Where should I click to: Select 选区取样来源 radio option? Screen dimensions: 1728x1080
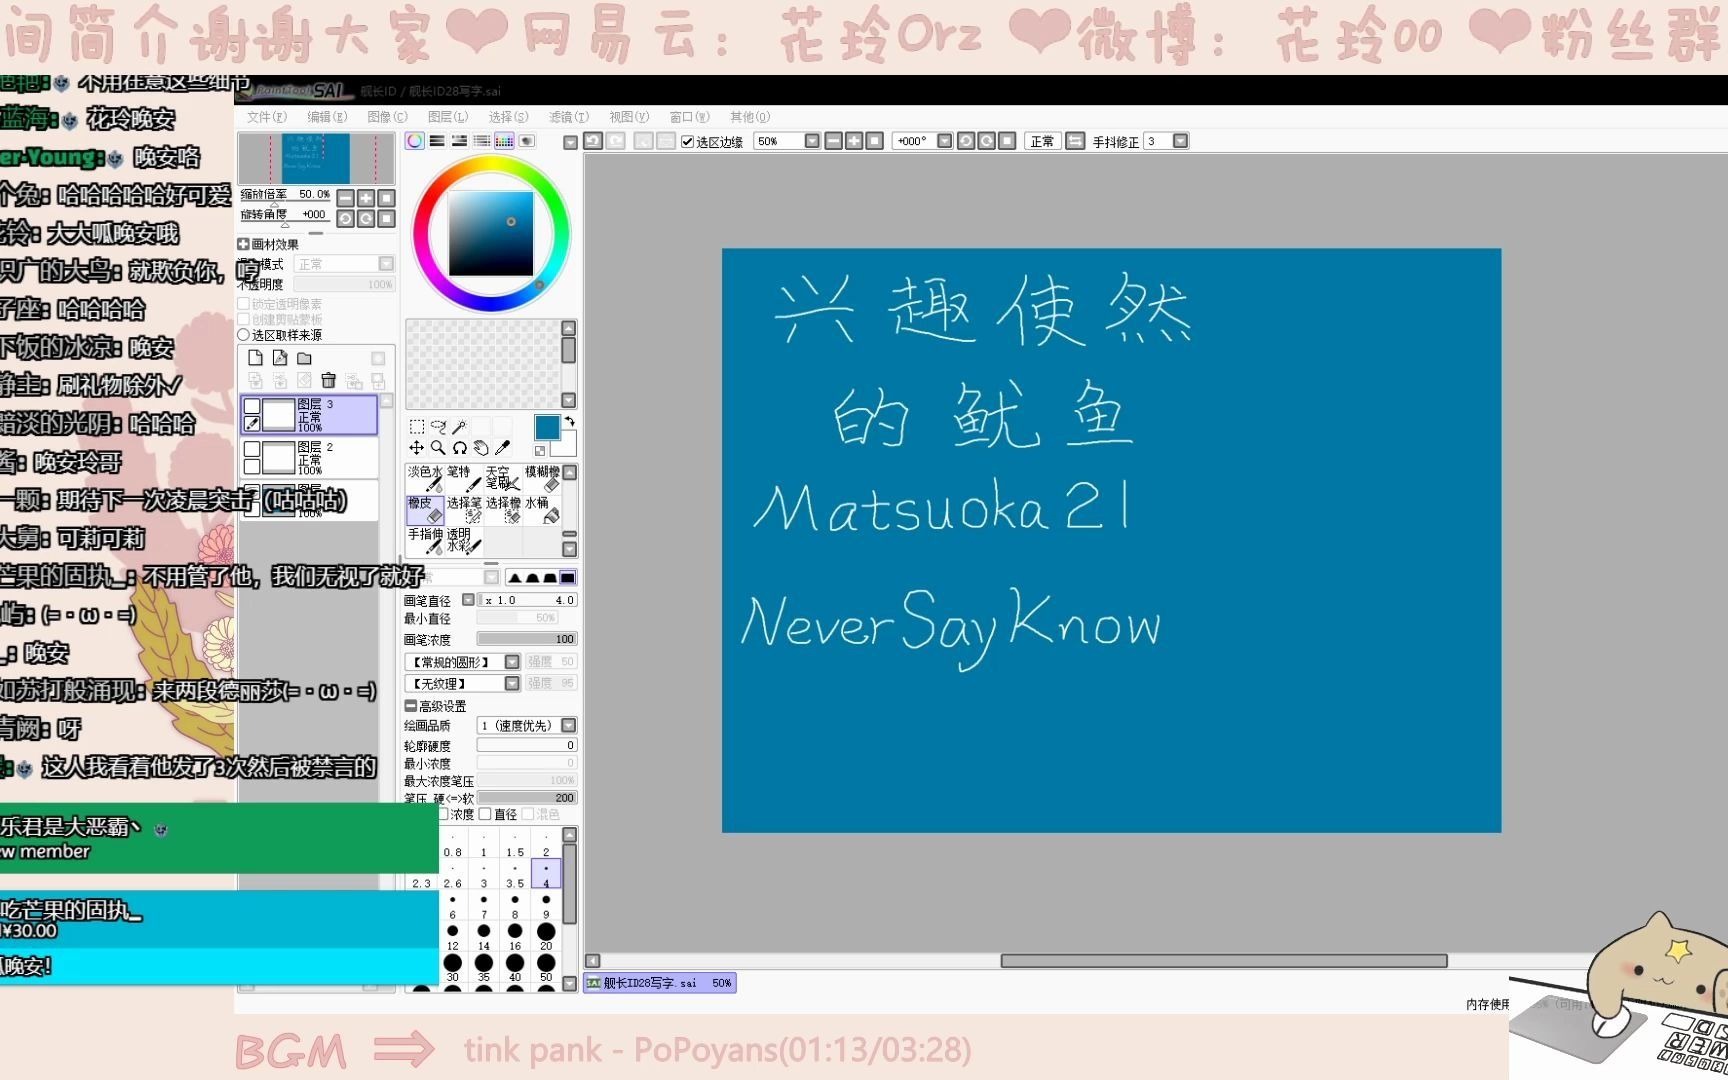click(x=243, y=335)
